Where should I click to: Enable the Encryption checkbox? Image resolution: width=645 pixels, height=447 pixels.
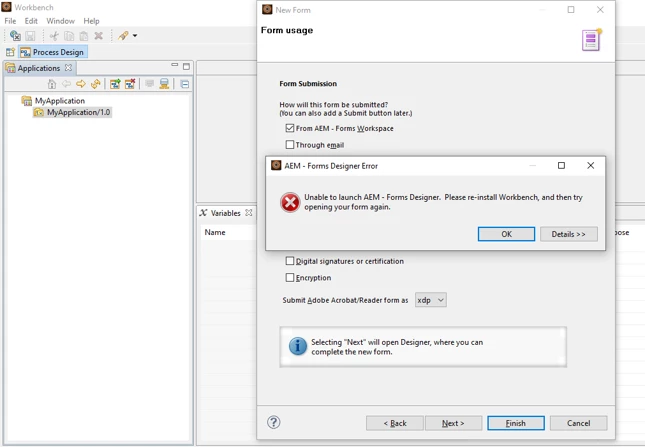290,278
